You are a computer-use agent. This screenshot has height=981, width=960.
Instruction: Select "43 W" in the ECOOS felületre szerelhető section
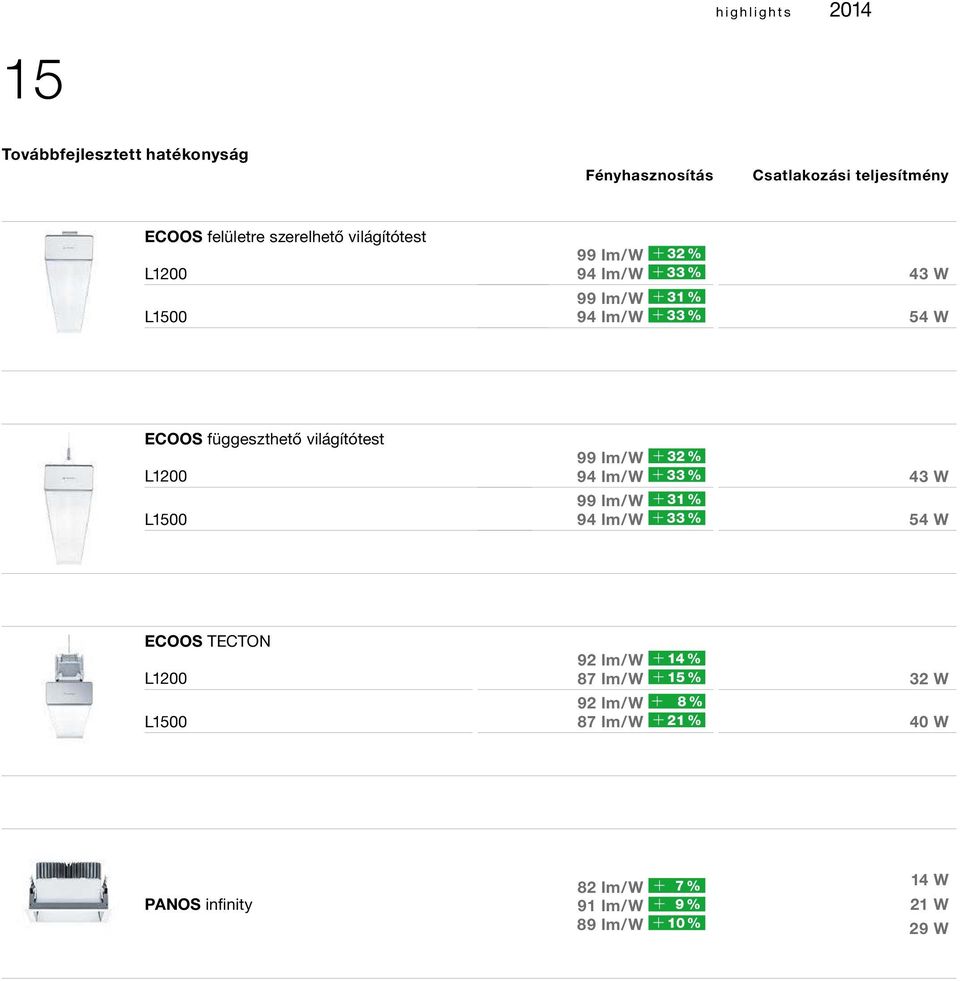click(928, 274)
